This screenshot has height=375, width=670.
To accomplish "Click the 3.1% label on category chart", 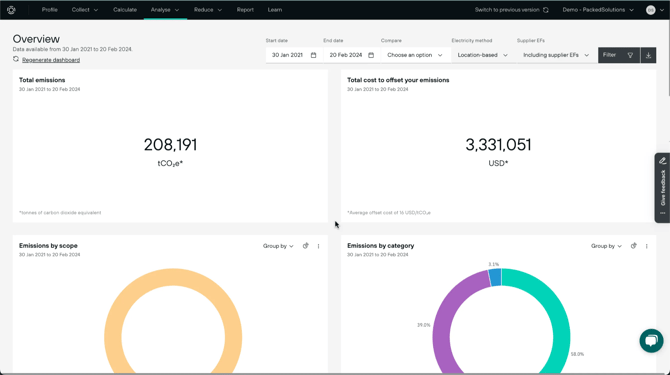I will click(x=494, y=264).
